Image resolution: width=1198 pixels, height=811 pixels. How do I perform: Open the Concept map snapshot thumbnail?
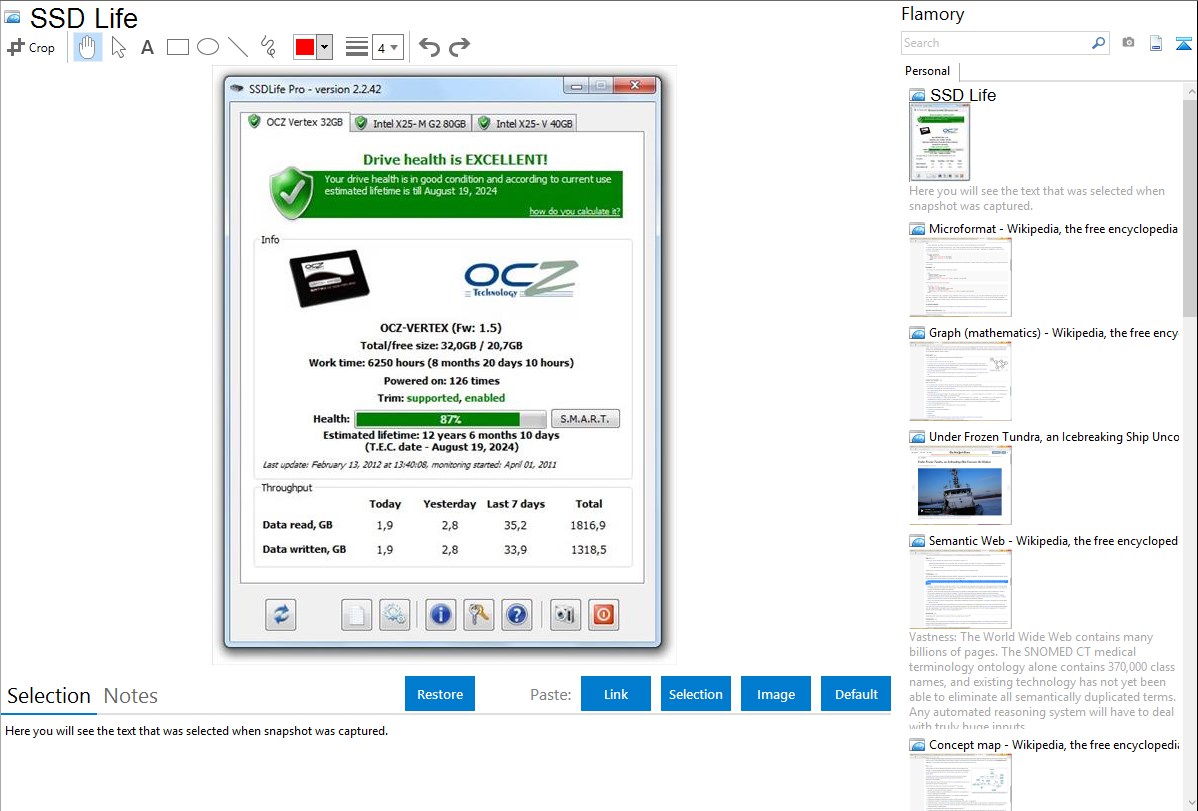tap(960, 782)
